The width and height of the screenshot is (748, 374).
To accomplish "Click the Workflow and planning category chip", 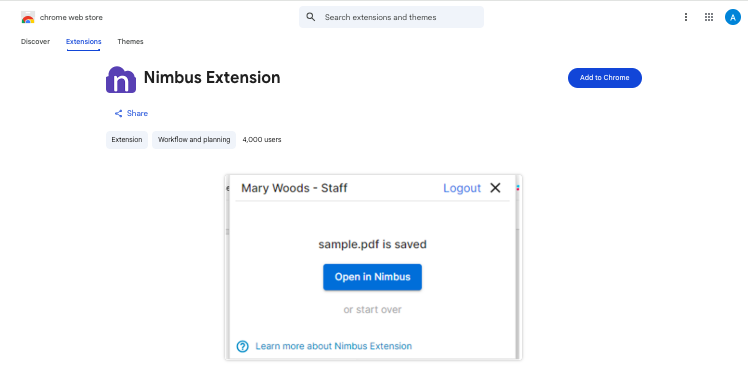I will 194,140.
